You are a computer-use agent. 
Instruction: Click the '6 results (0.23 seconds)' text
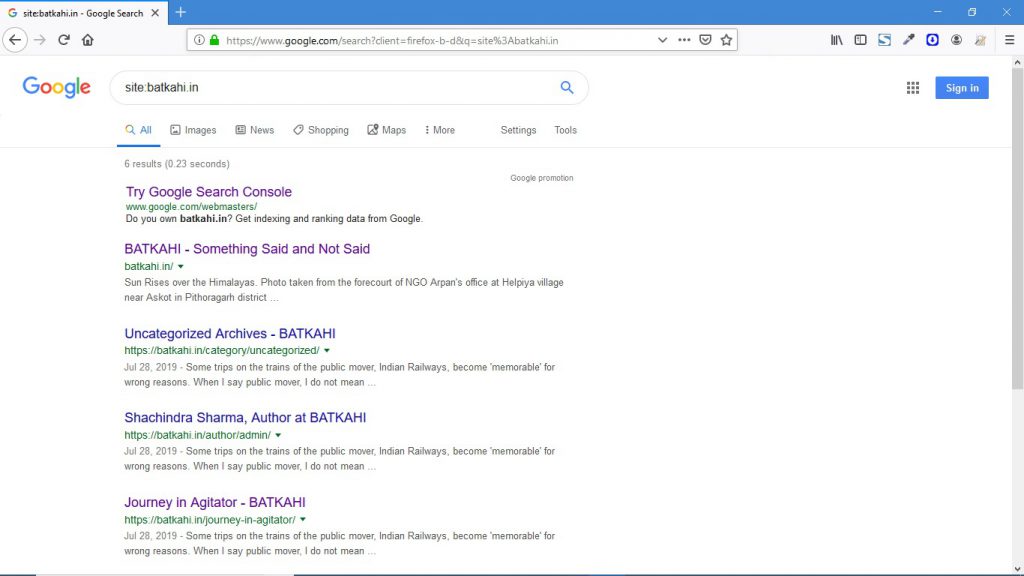point(177,164)
